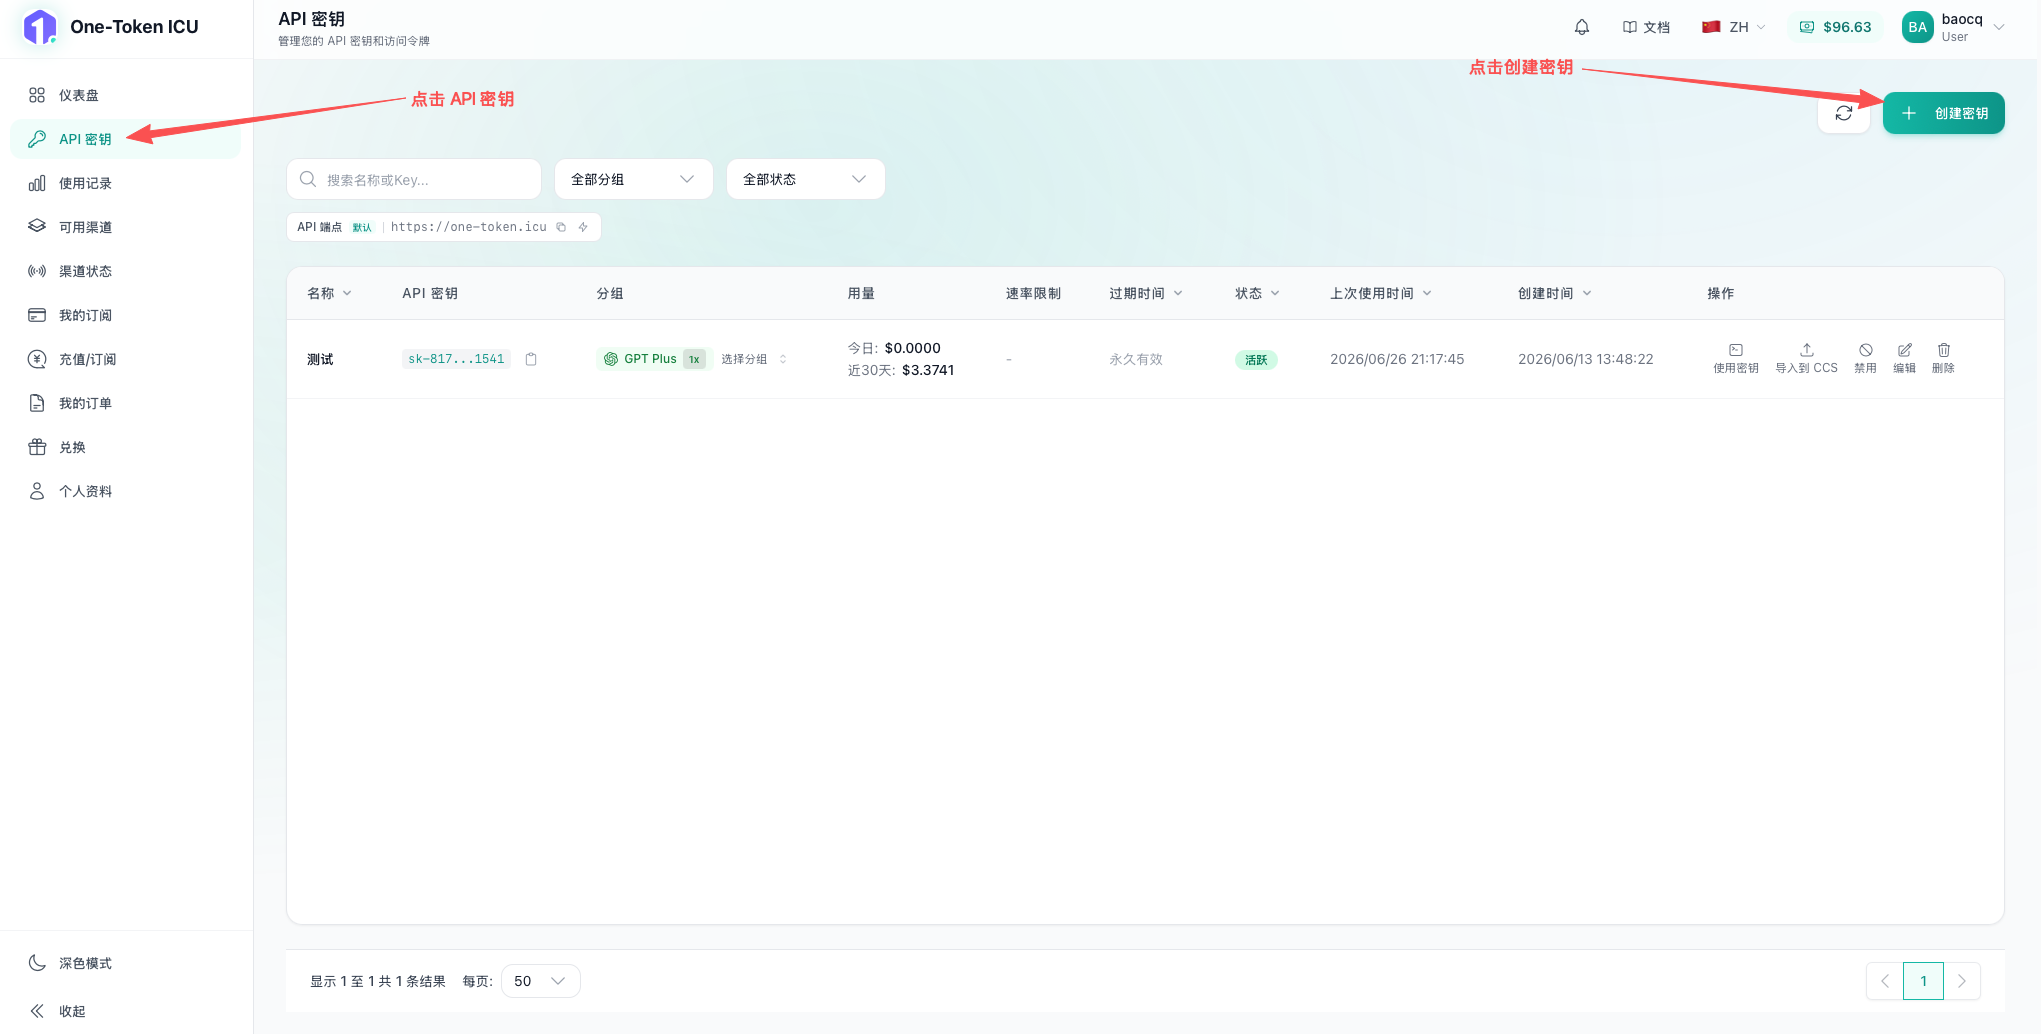Click the 默认 endpoint tag

click(362, 227)
